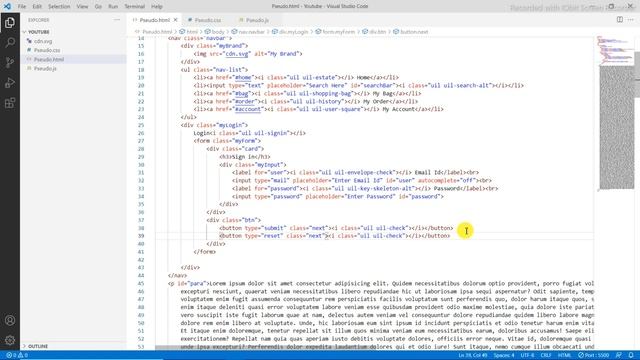Viewport: 640px width, 360px height.
Task: Click the line and column status entry
Action: (472, 355)
